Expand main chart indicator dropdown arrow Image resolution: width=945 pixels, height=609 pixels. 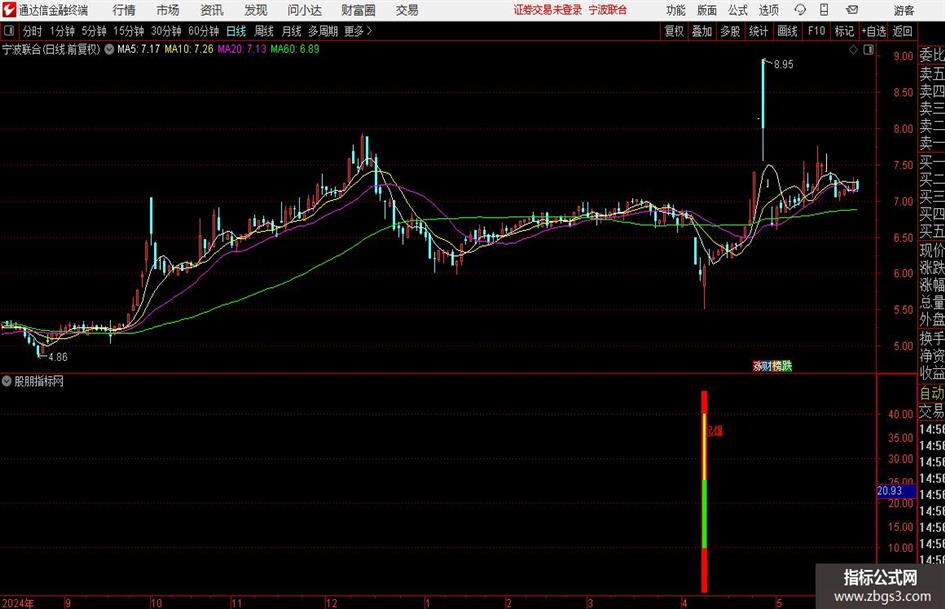[109, 49]
